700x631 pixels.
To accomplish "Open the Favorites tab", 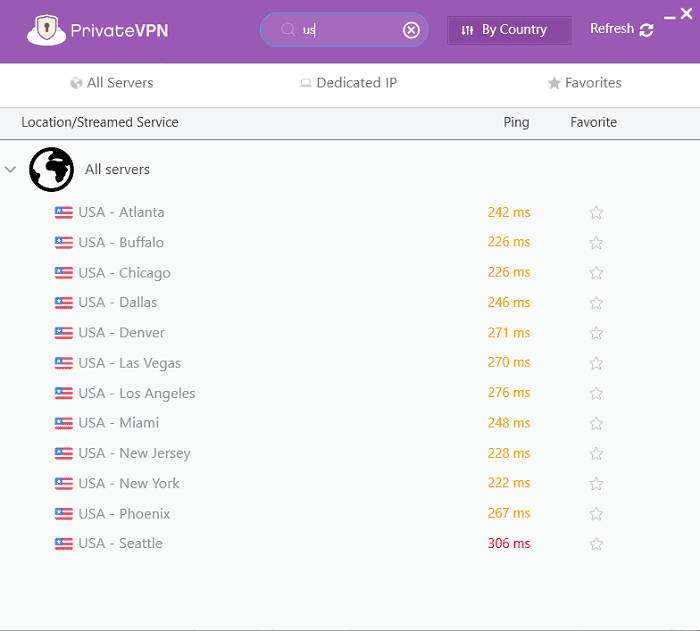I will tap(584, 83).
